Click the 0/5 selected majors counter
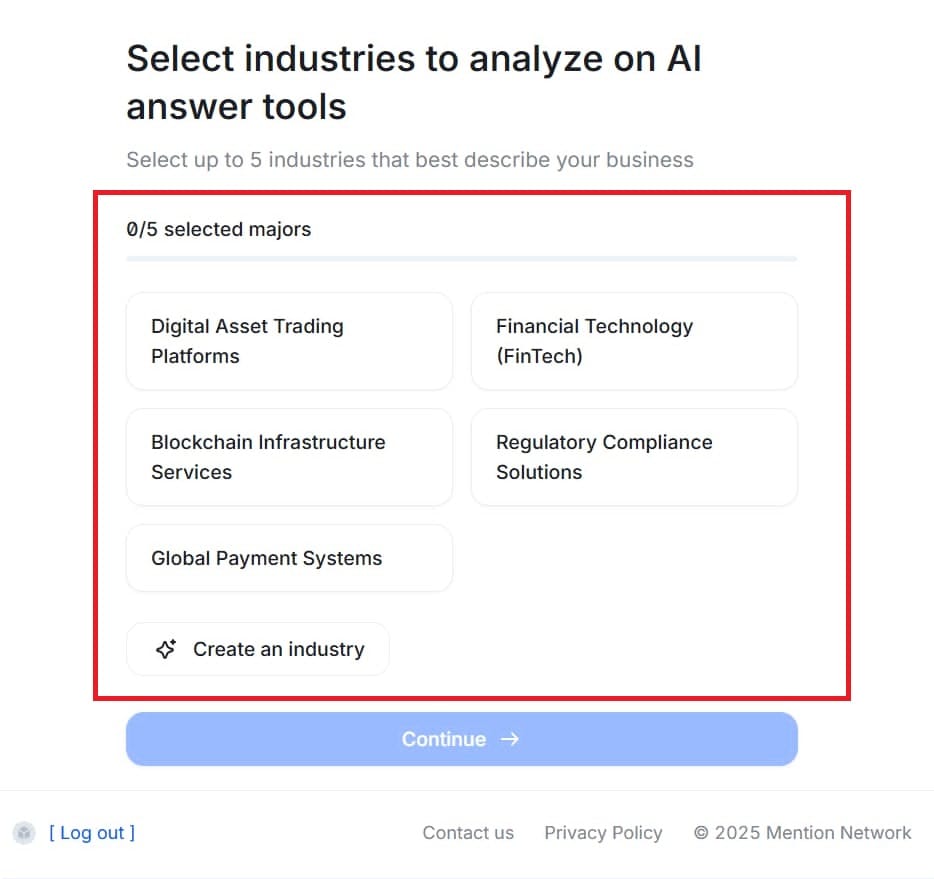Image resolution: width=934 pixels, height=879 pixels. pyautogui.click(x=219, y=229)
